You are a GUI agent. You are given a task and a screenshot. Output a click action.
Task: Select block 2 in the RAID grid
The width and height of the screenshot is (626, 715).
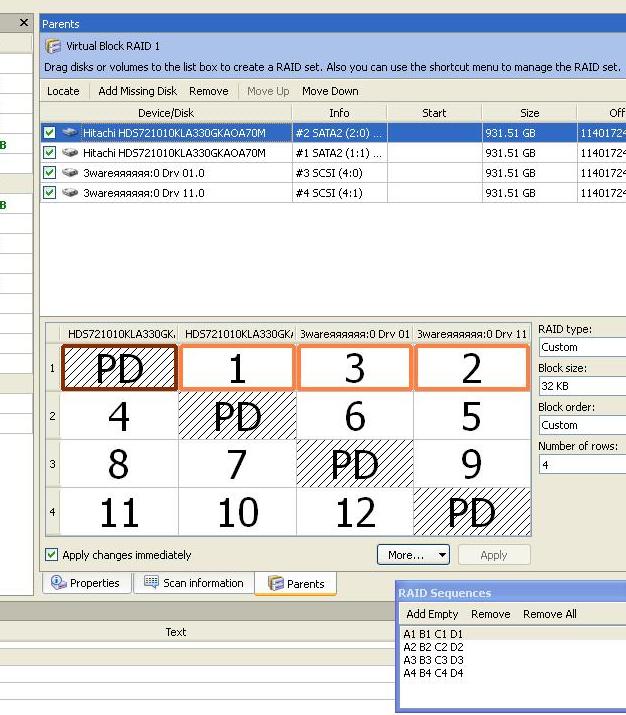tap(472, 368)
